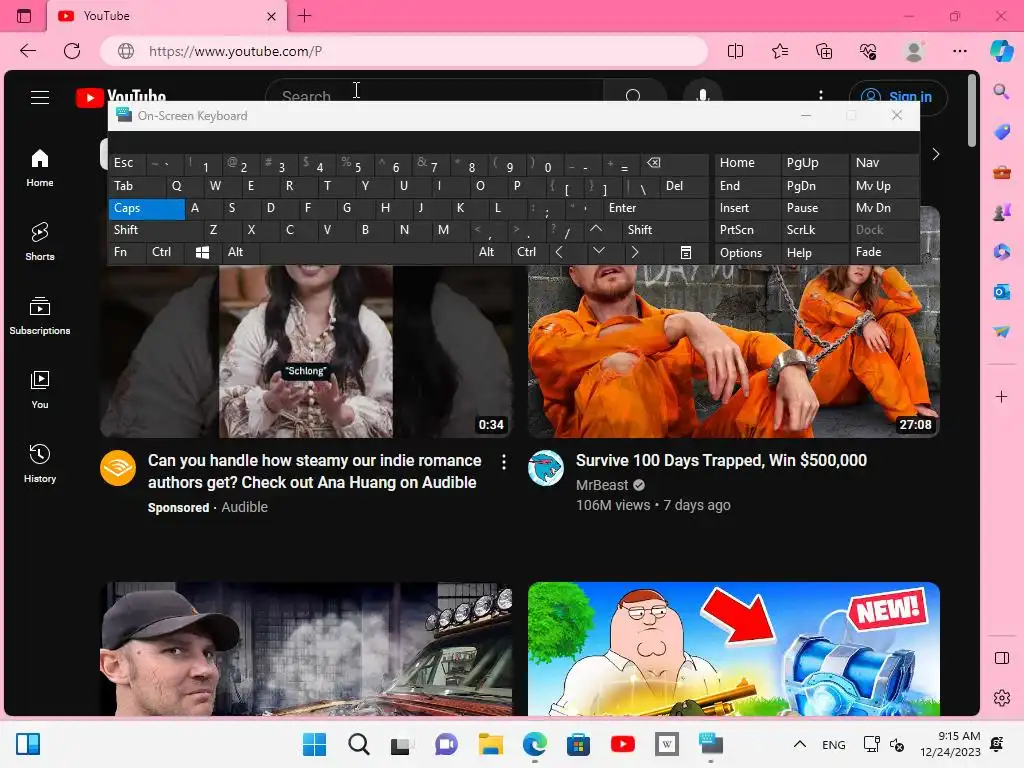Select the YouTube browser tab
This screenshot has height=768, width=1024.
click(167, 16)
